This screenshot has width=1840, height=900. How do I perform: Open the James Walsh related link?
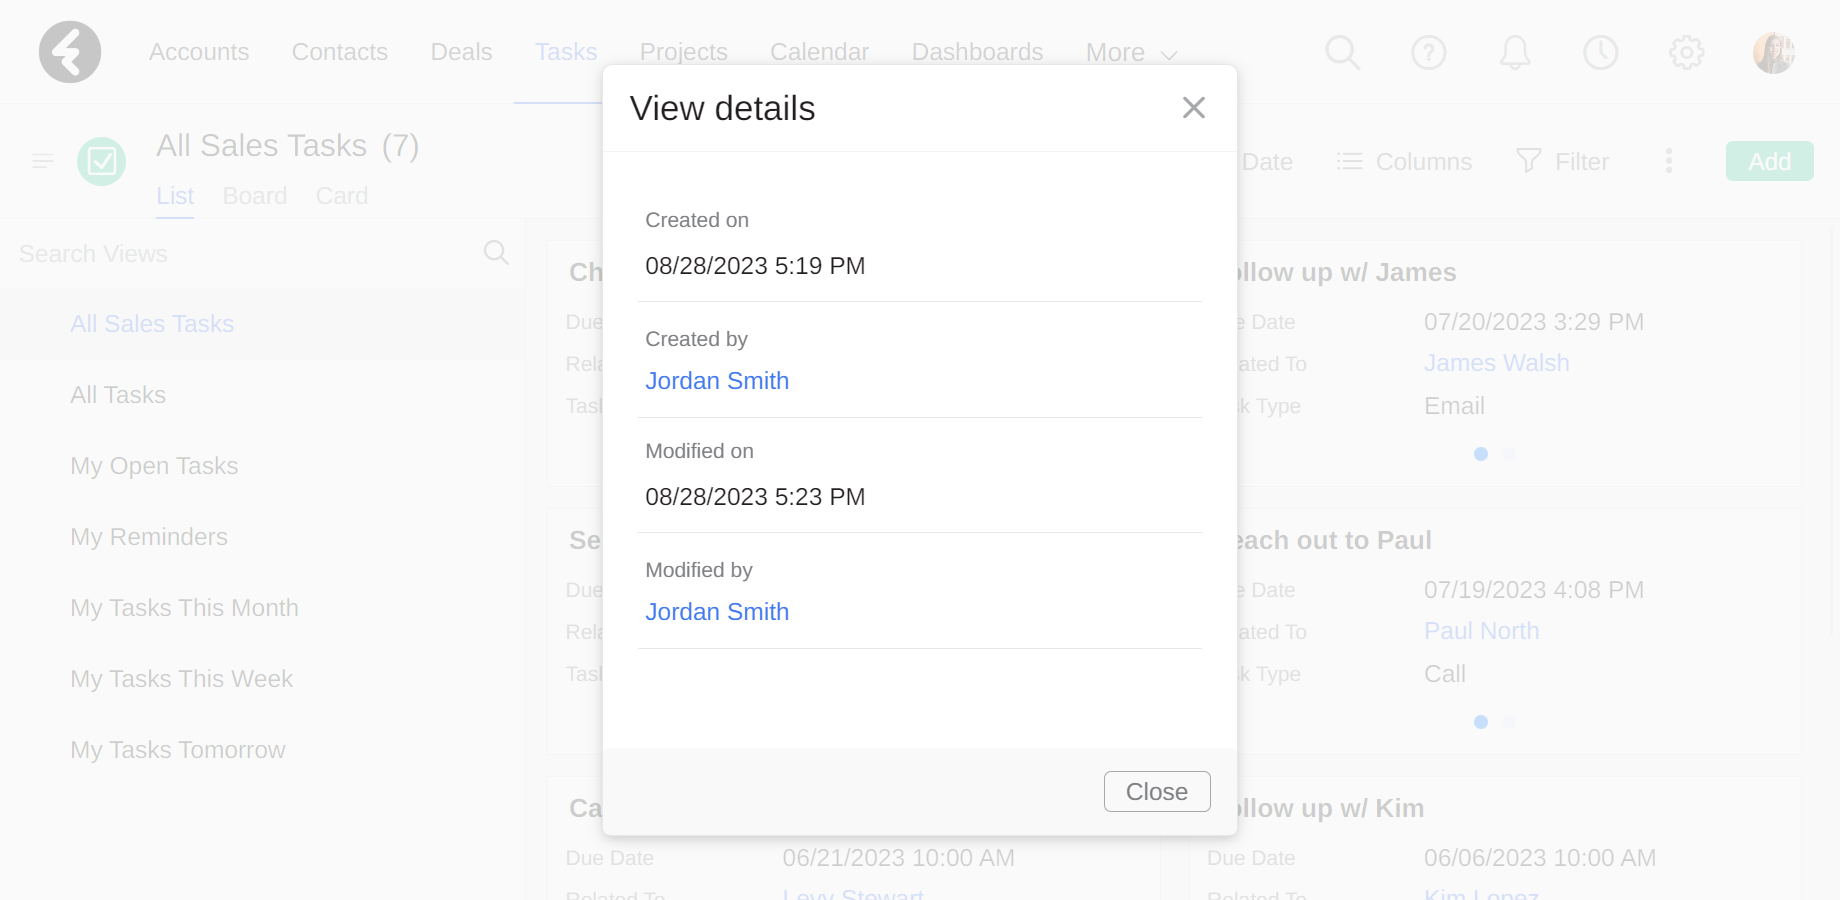[x=1497, y=363]
